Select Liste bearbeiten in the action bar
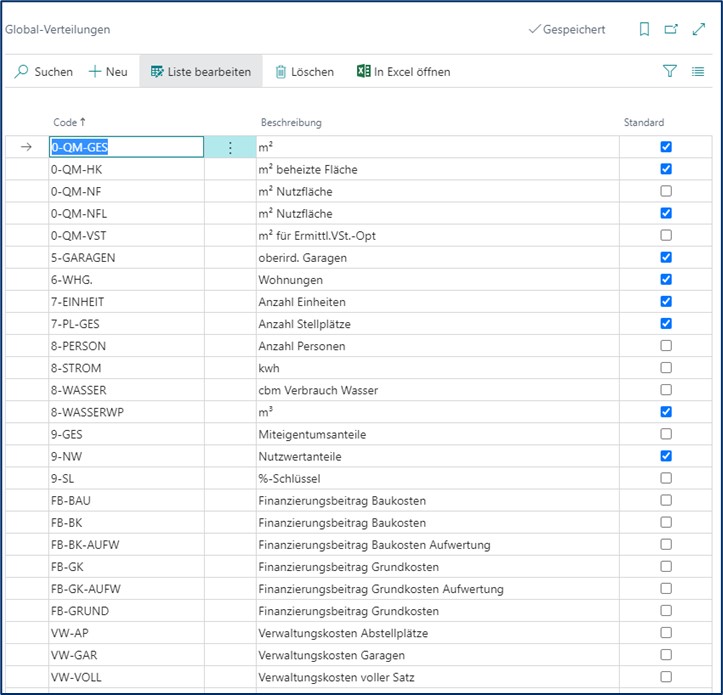The image size is (723, 695). point(201,72)
